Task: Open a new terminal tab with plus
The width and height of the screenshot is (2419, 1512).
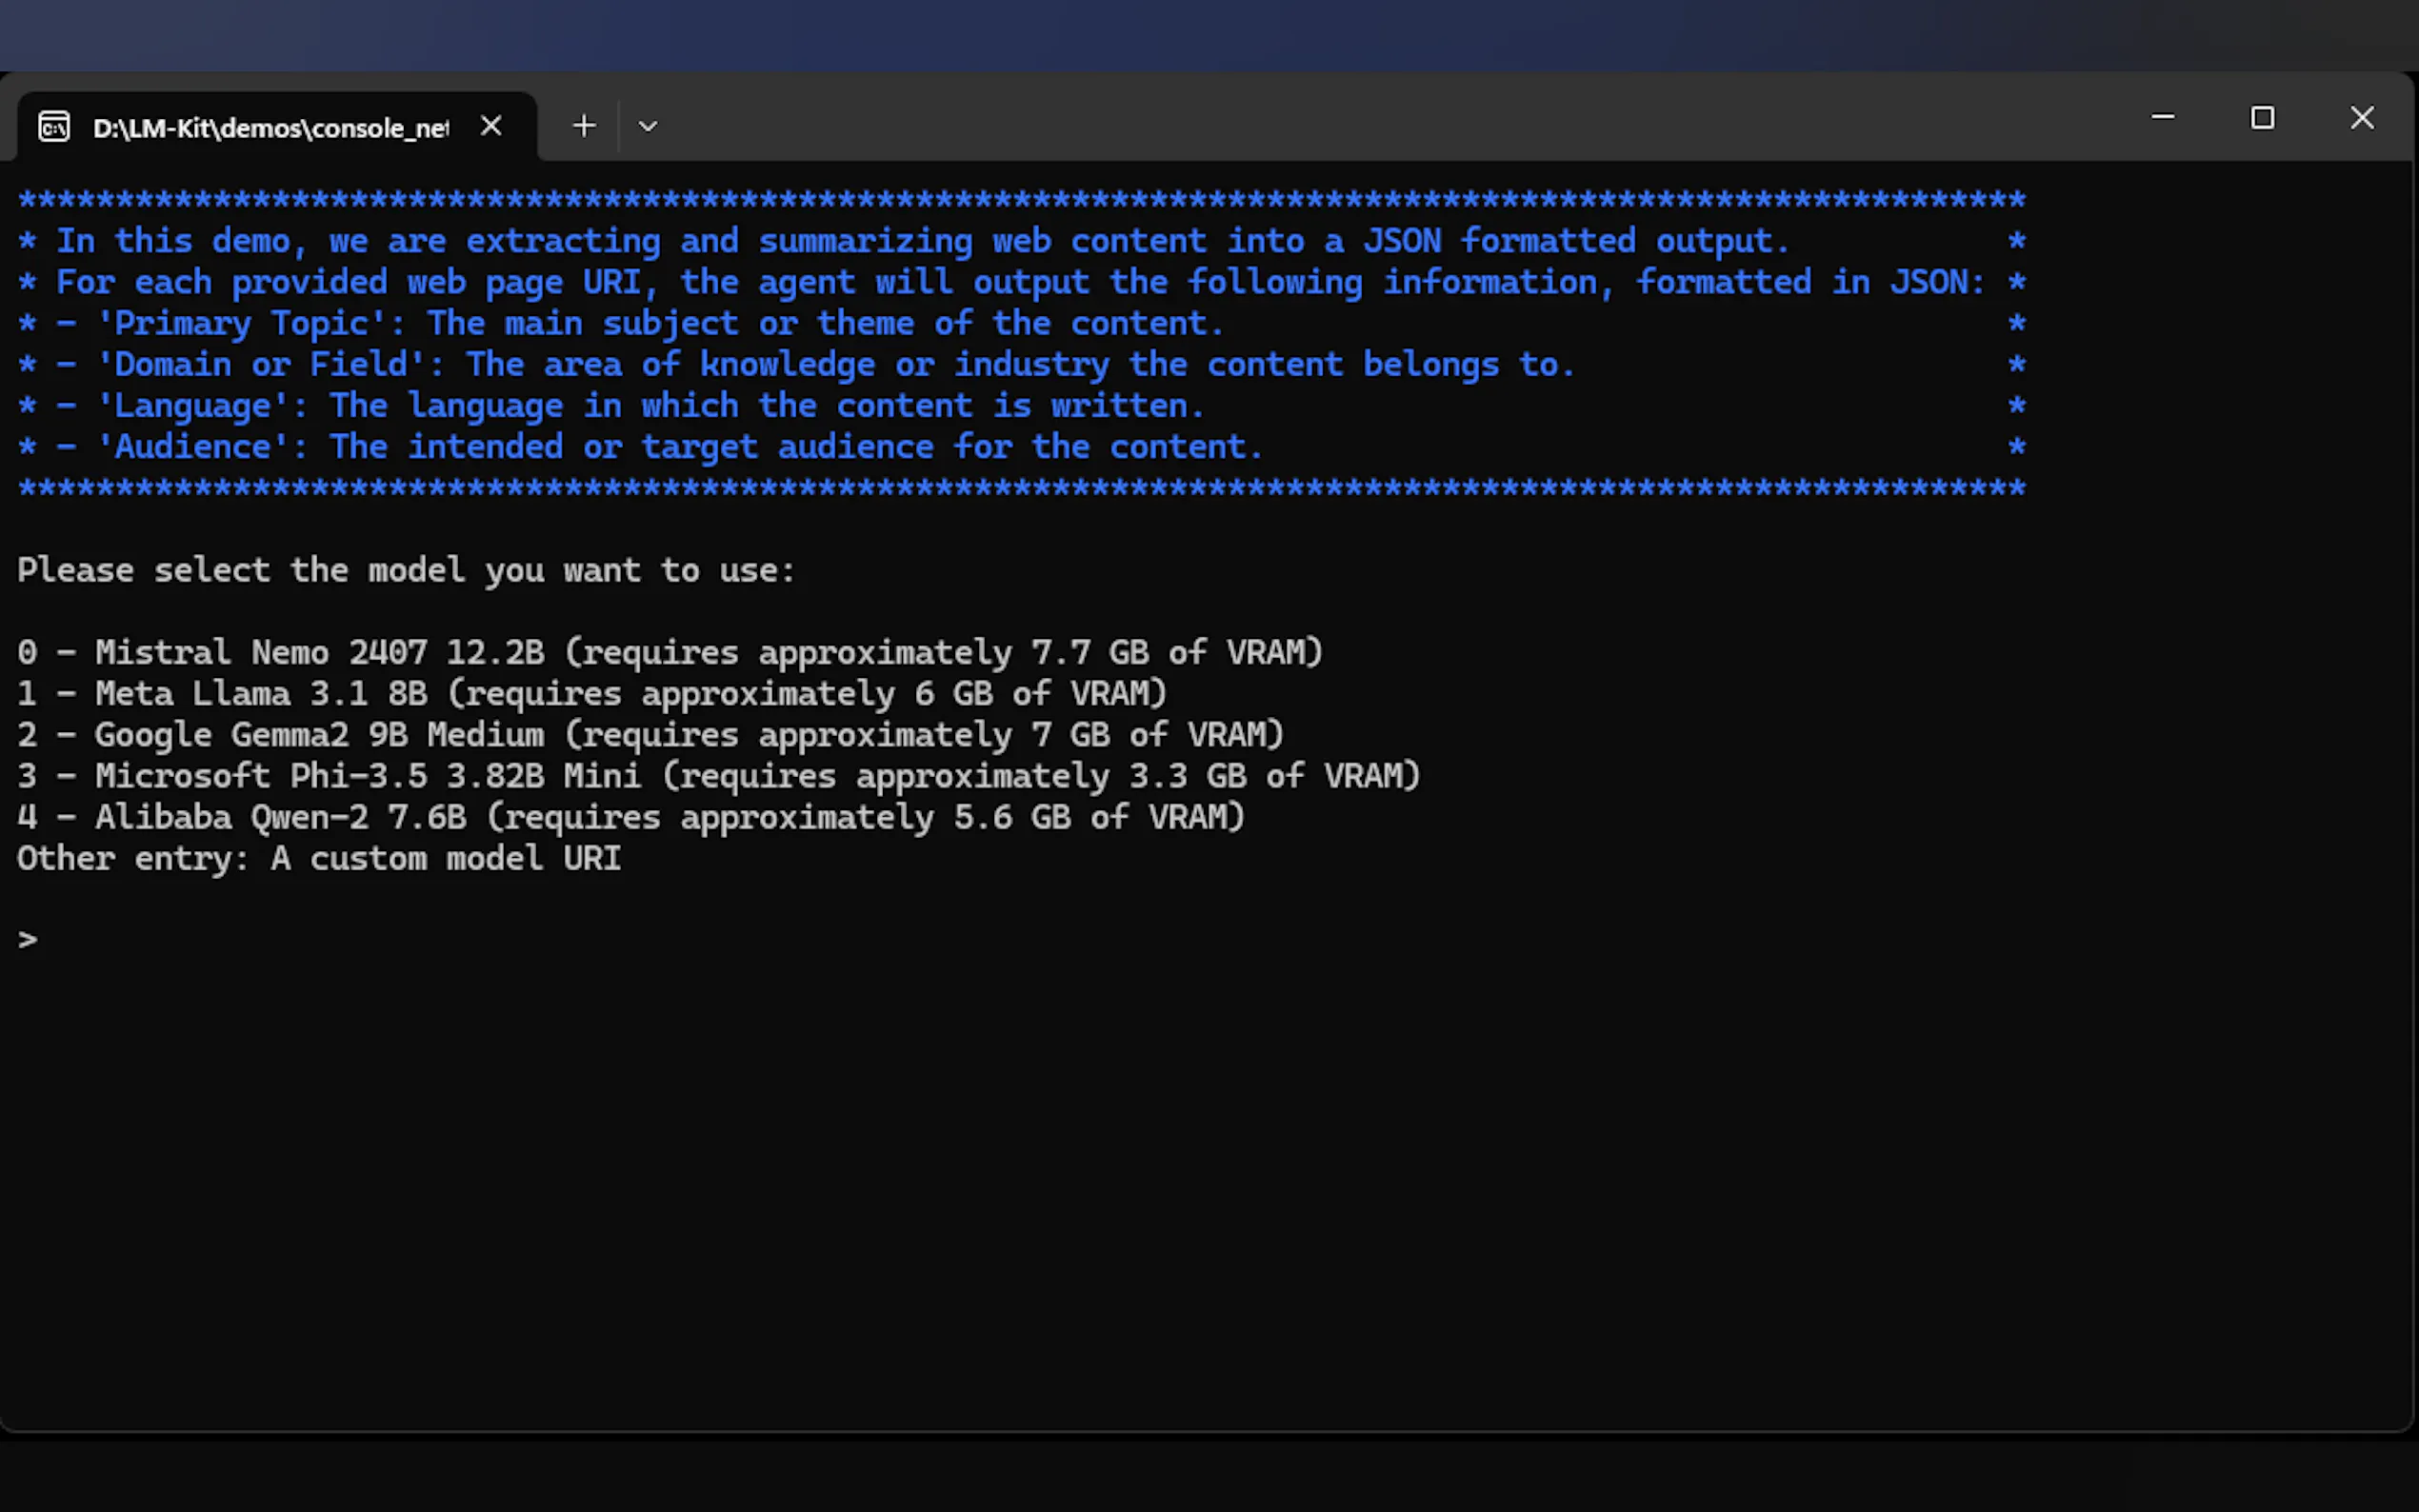Action: tap(584, 126)
